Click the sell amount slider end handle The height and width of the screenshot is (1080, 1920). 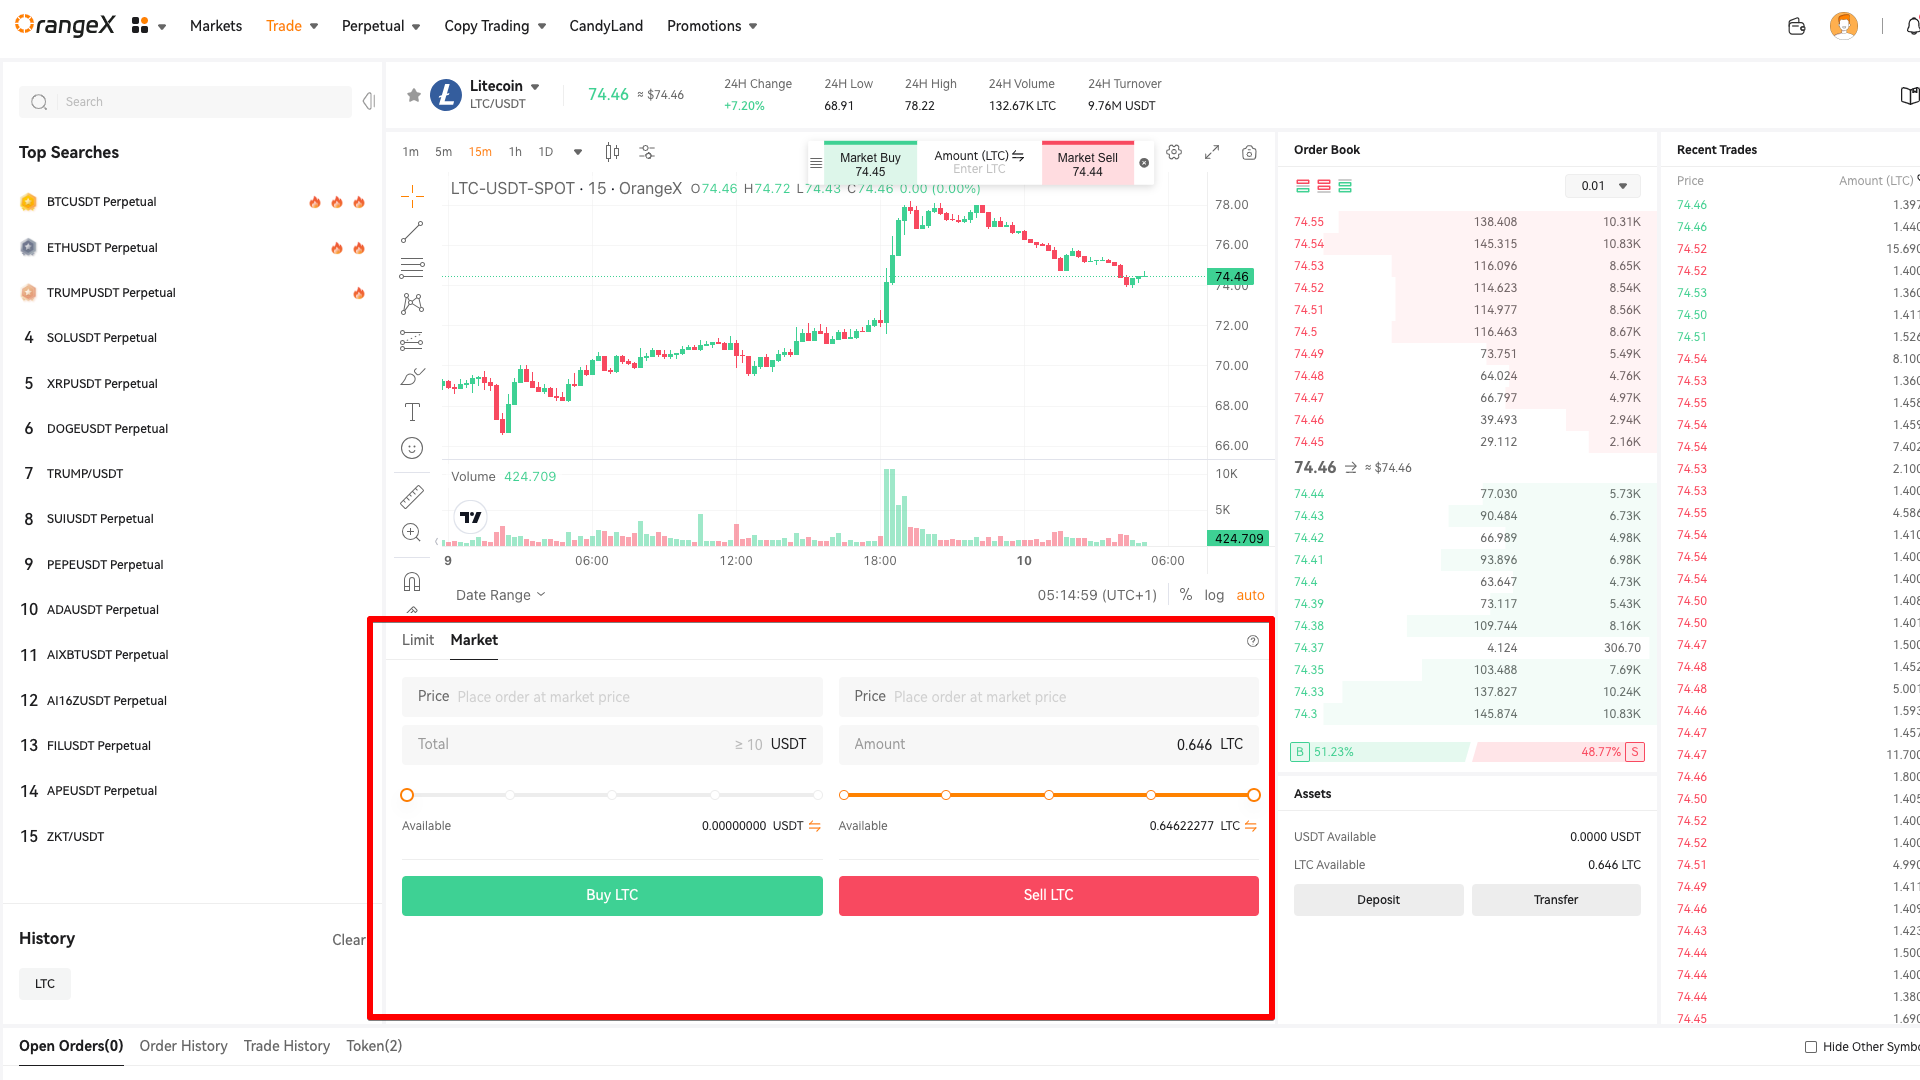1254,795
